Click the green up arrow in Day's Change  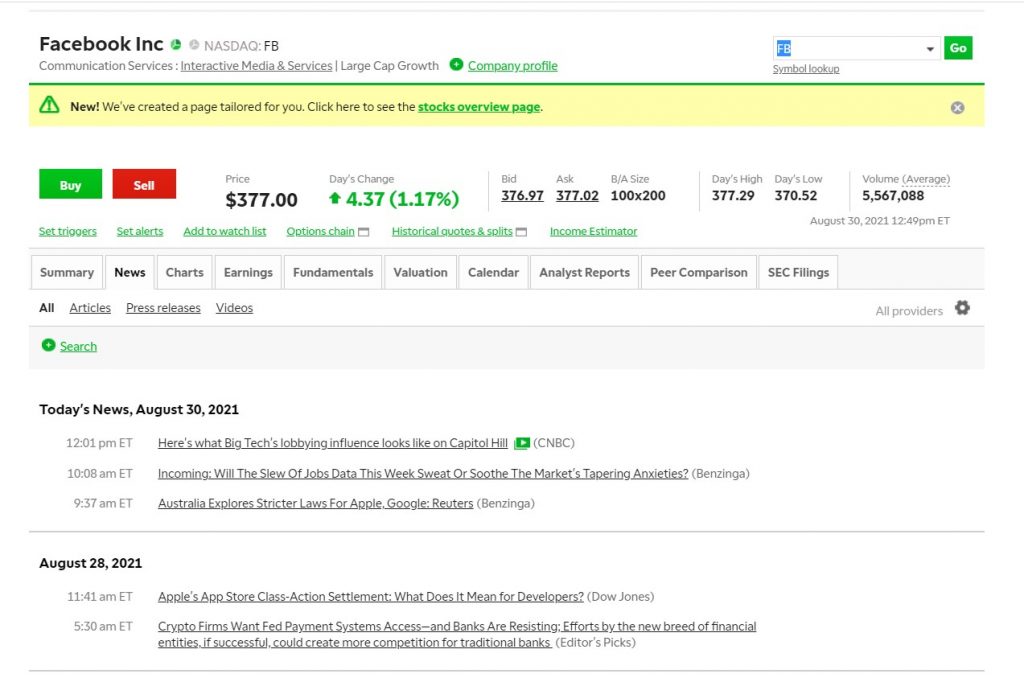pyautogui.click(x=334, y=198)
